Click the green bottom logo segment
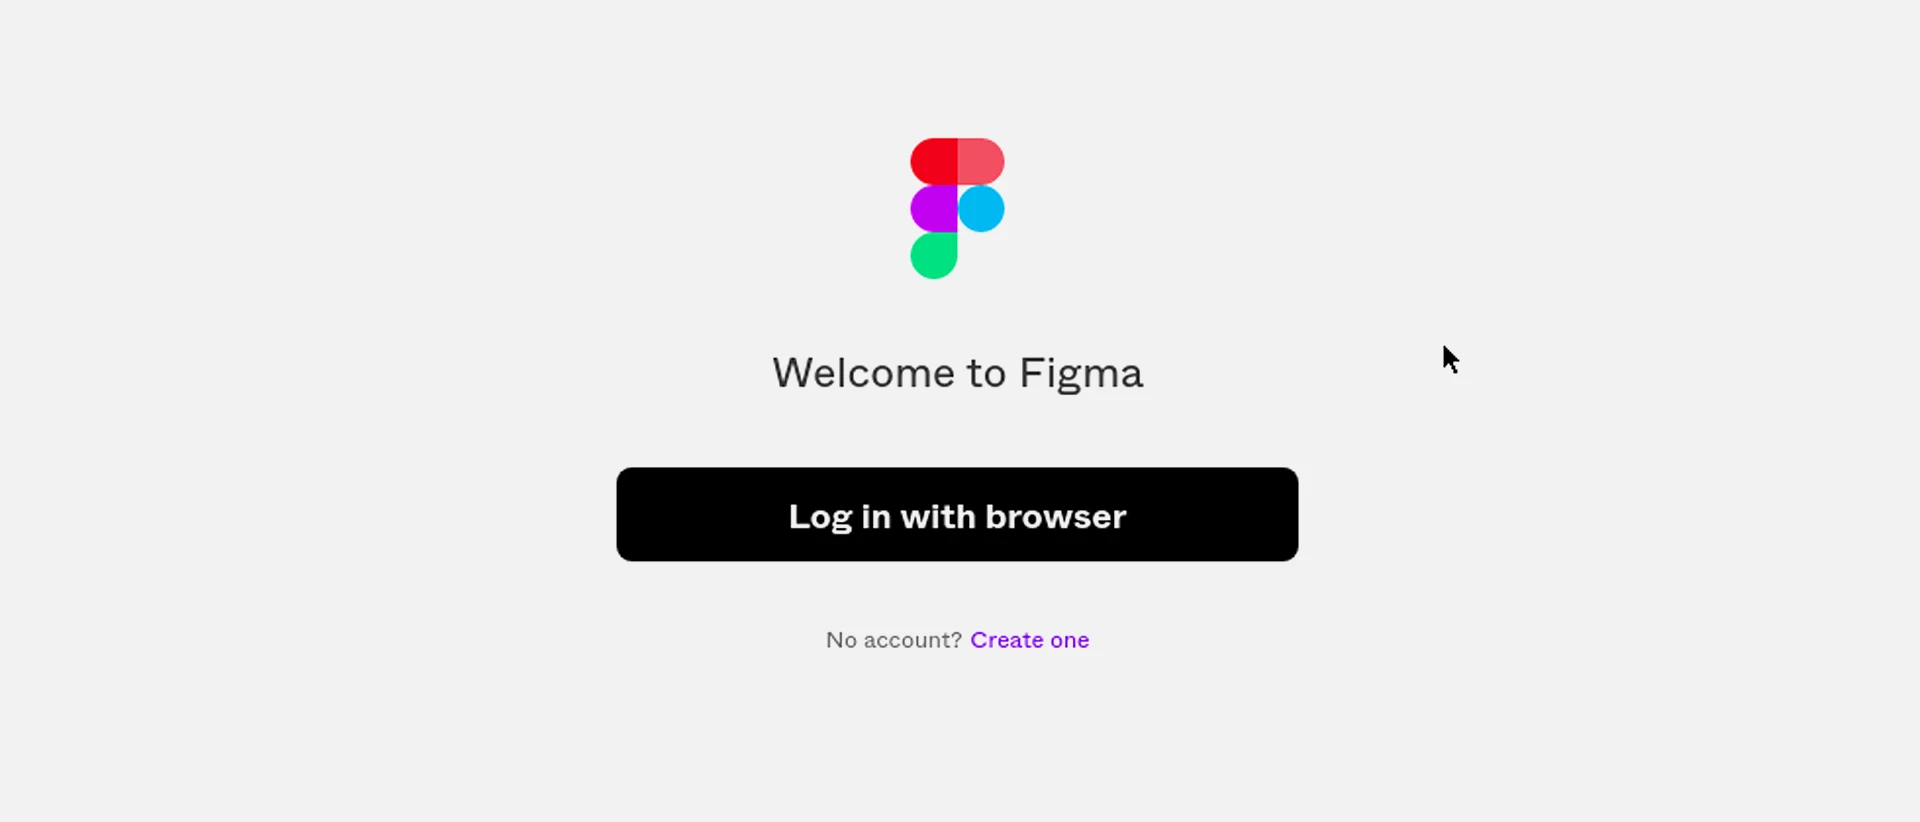 (x=934, y=255)
